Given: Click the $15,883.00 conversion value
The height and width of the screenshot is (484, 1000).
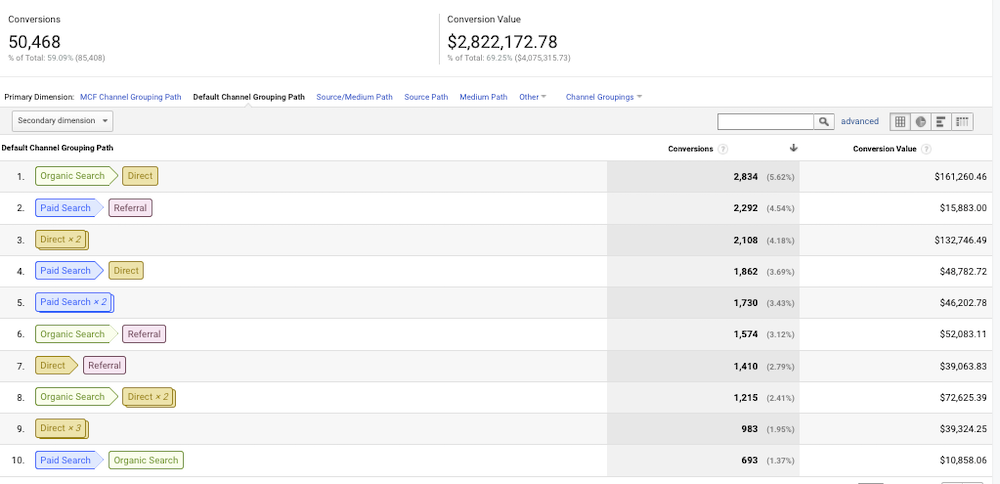Looking at the screenshot, I should point(963,208).
